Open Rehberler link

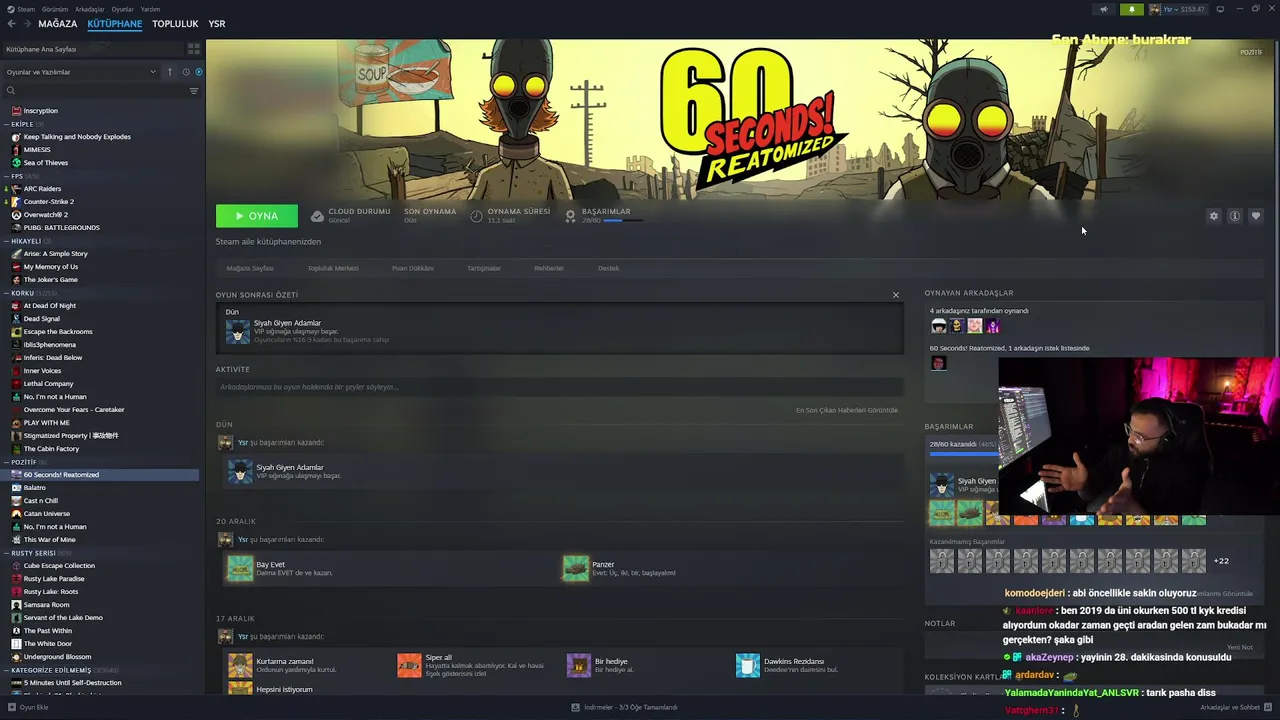pos(549,268)
